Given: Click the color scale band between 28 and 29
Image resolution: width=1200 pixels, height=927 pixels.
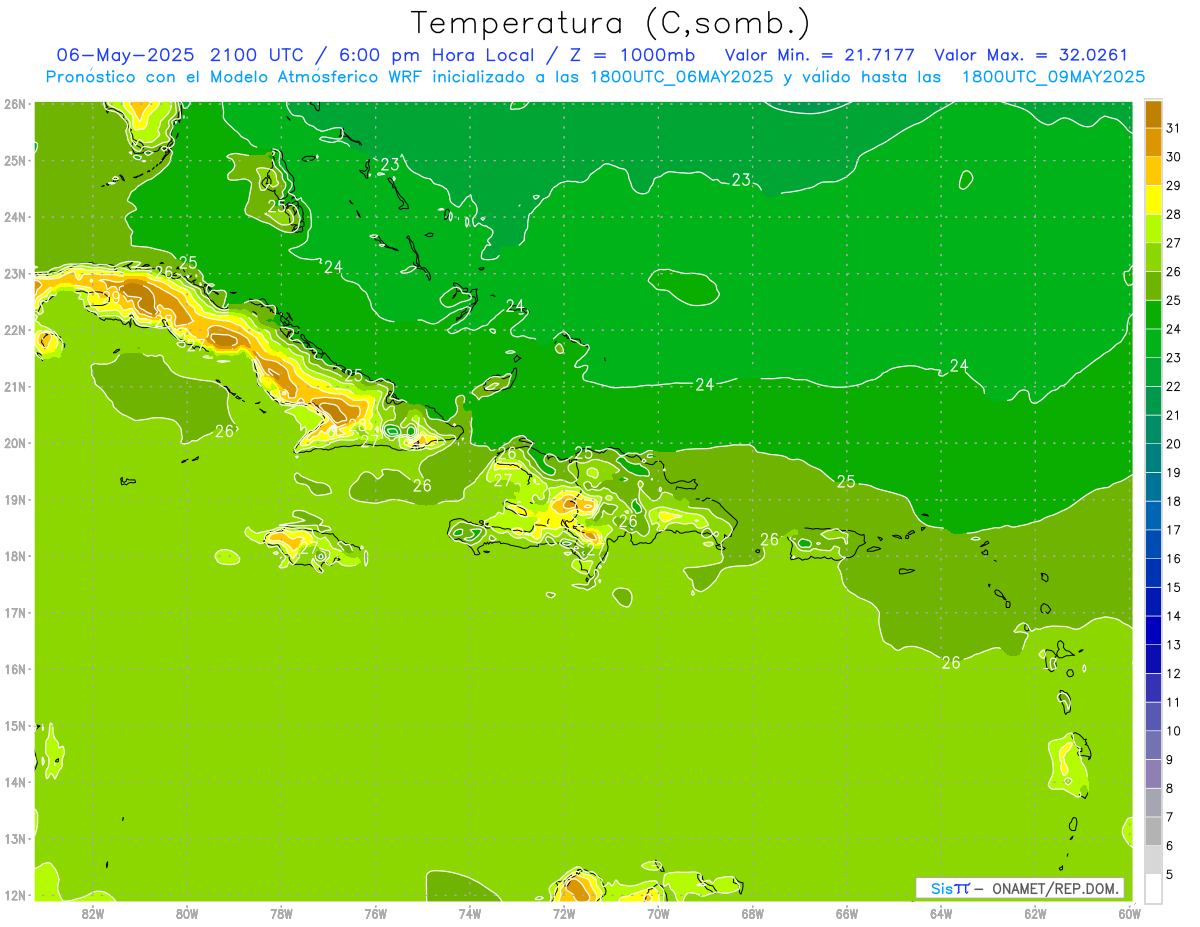Looking at the screenshot, I should (1153, 200).
